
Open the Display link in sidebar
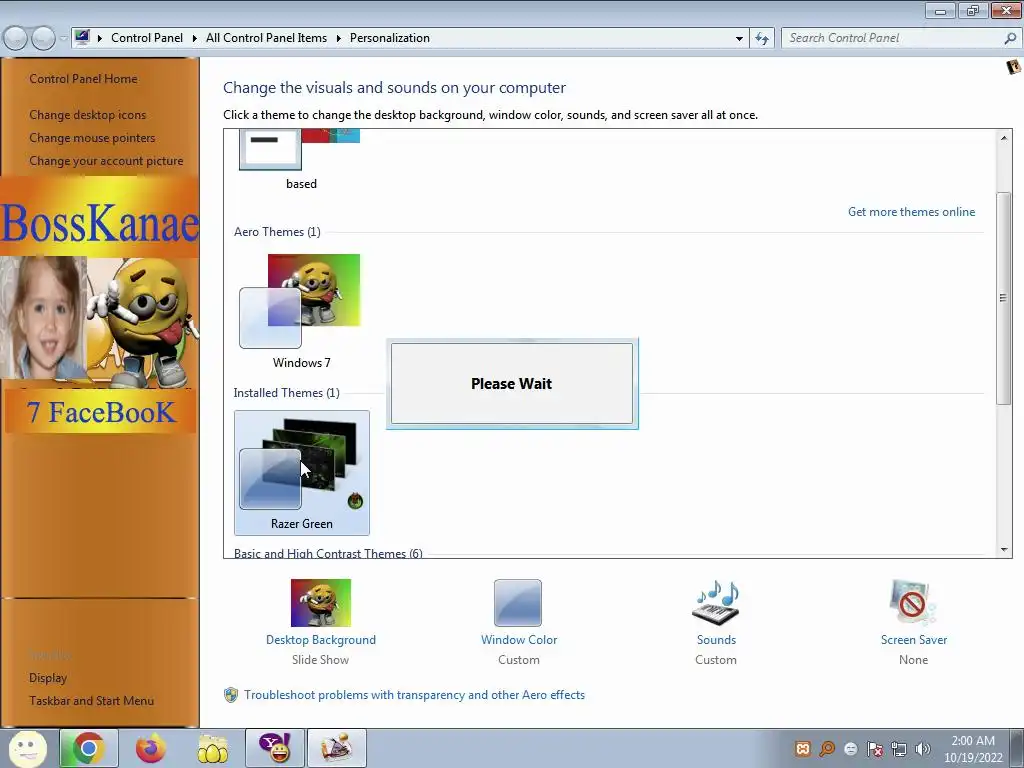pyautogui.click(x=48, y=678)
